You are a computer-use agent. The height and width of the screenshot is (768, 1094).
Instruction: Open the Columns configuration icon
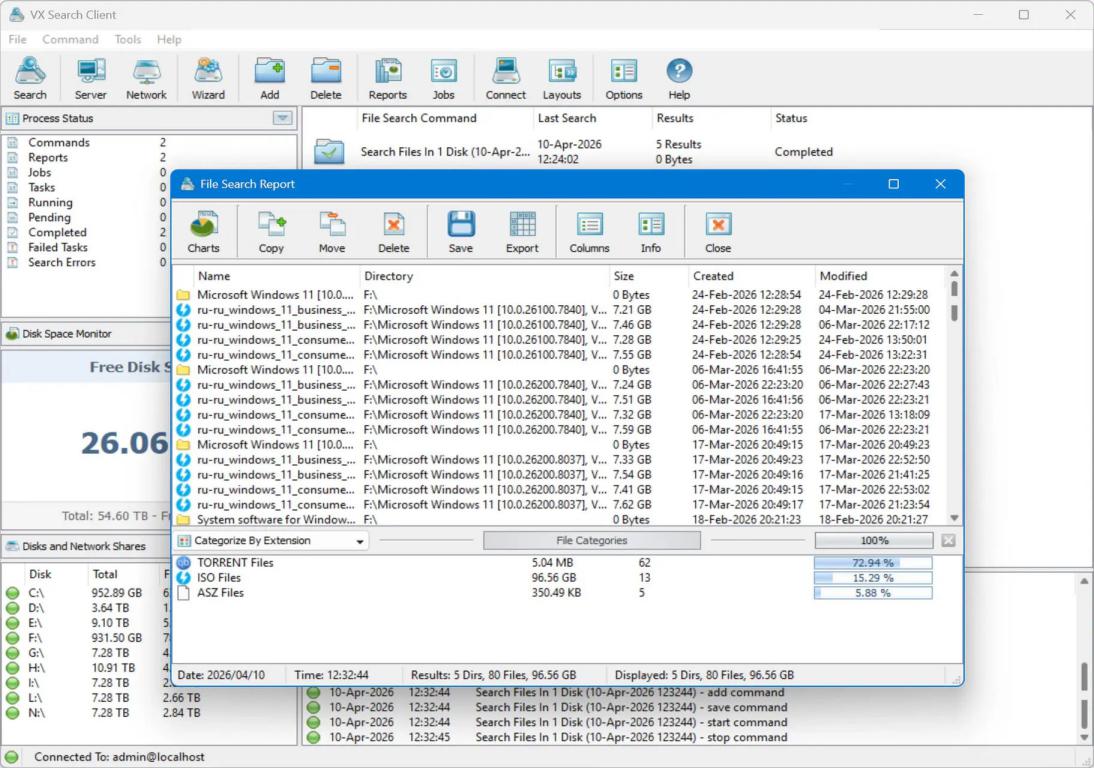(589, 232)
